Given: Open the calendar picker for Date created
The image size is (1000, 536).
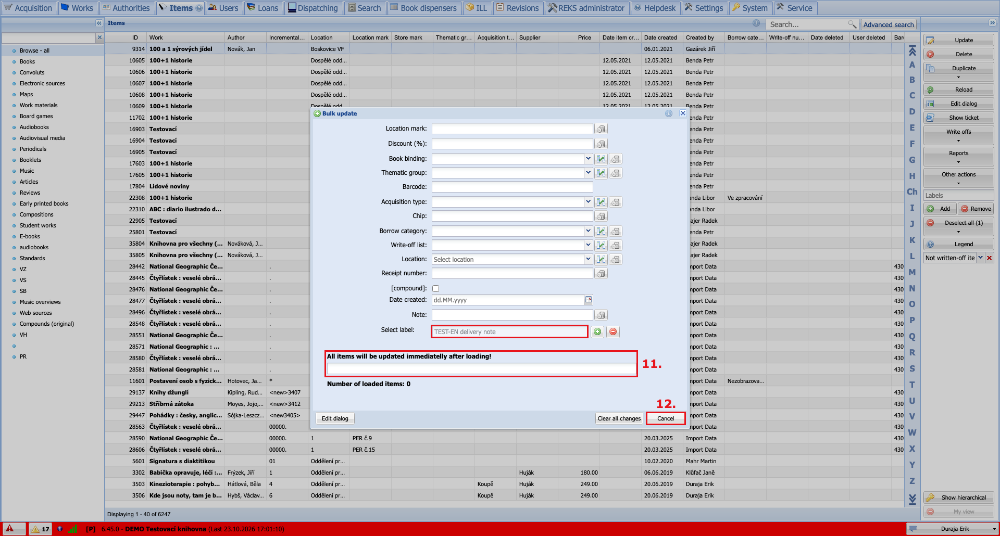Looking at the screenshot, I should (589, 299).
